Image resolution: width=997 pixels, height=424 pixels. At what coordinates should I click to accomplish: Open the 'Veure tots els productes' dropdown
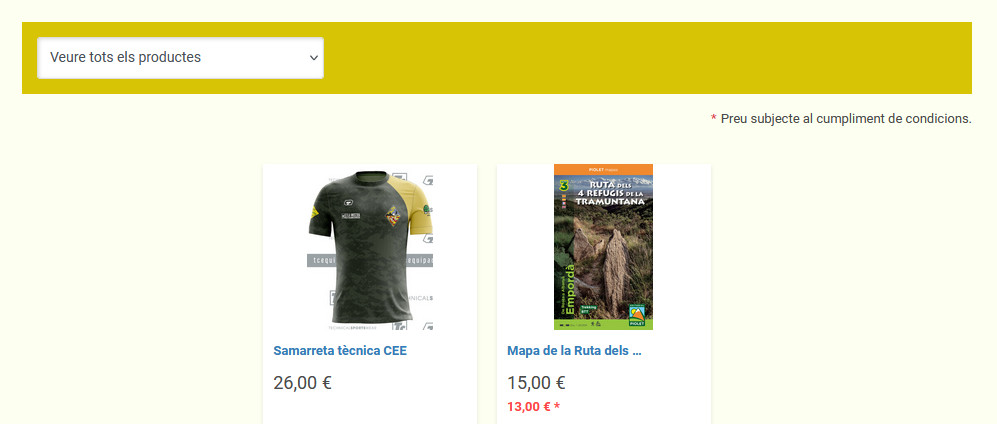(x=180, y=58)
